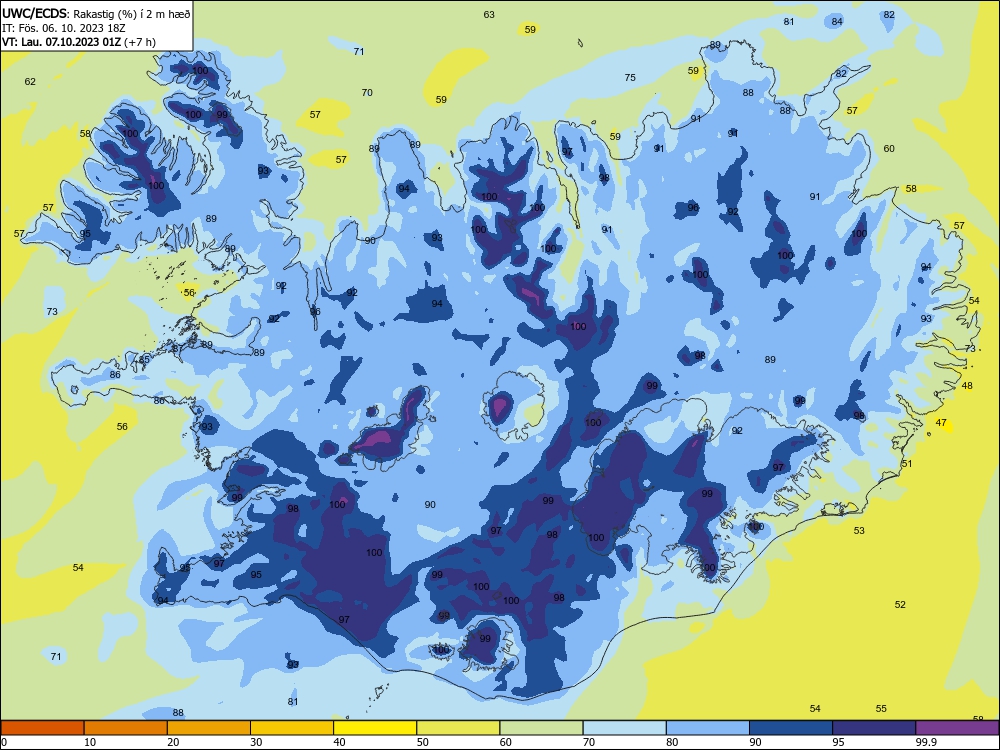Click the 80–90% blue legend swatch
This screenshot has width=1000, height=750.
tap(708, 728)
